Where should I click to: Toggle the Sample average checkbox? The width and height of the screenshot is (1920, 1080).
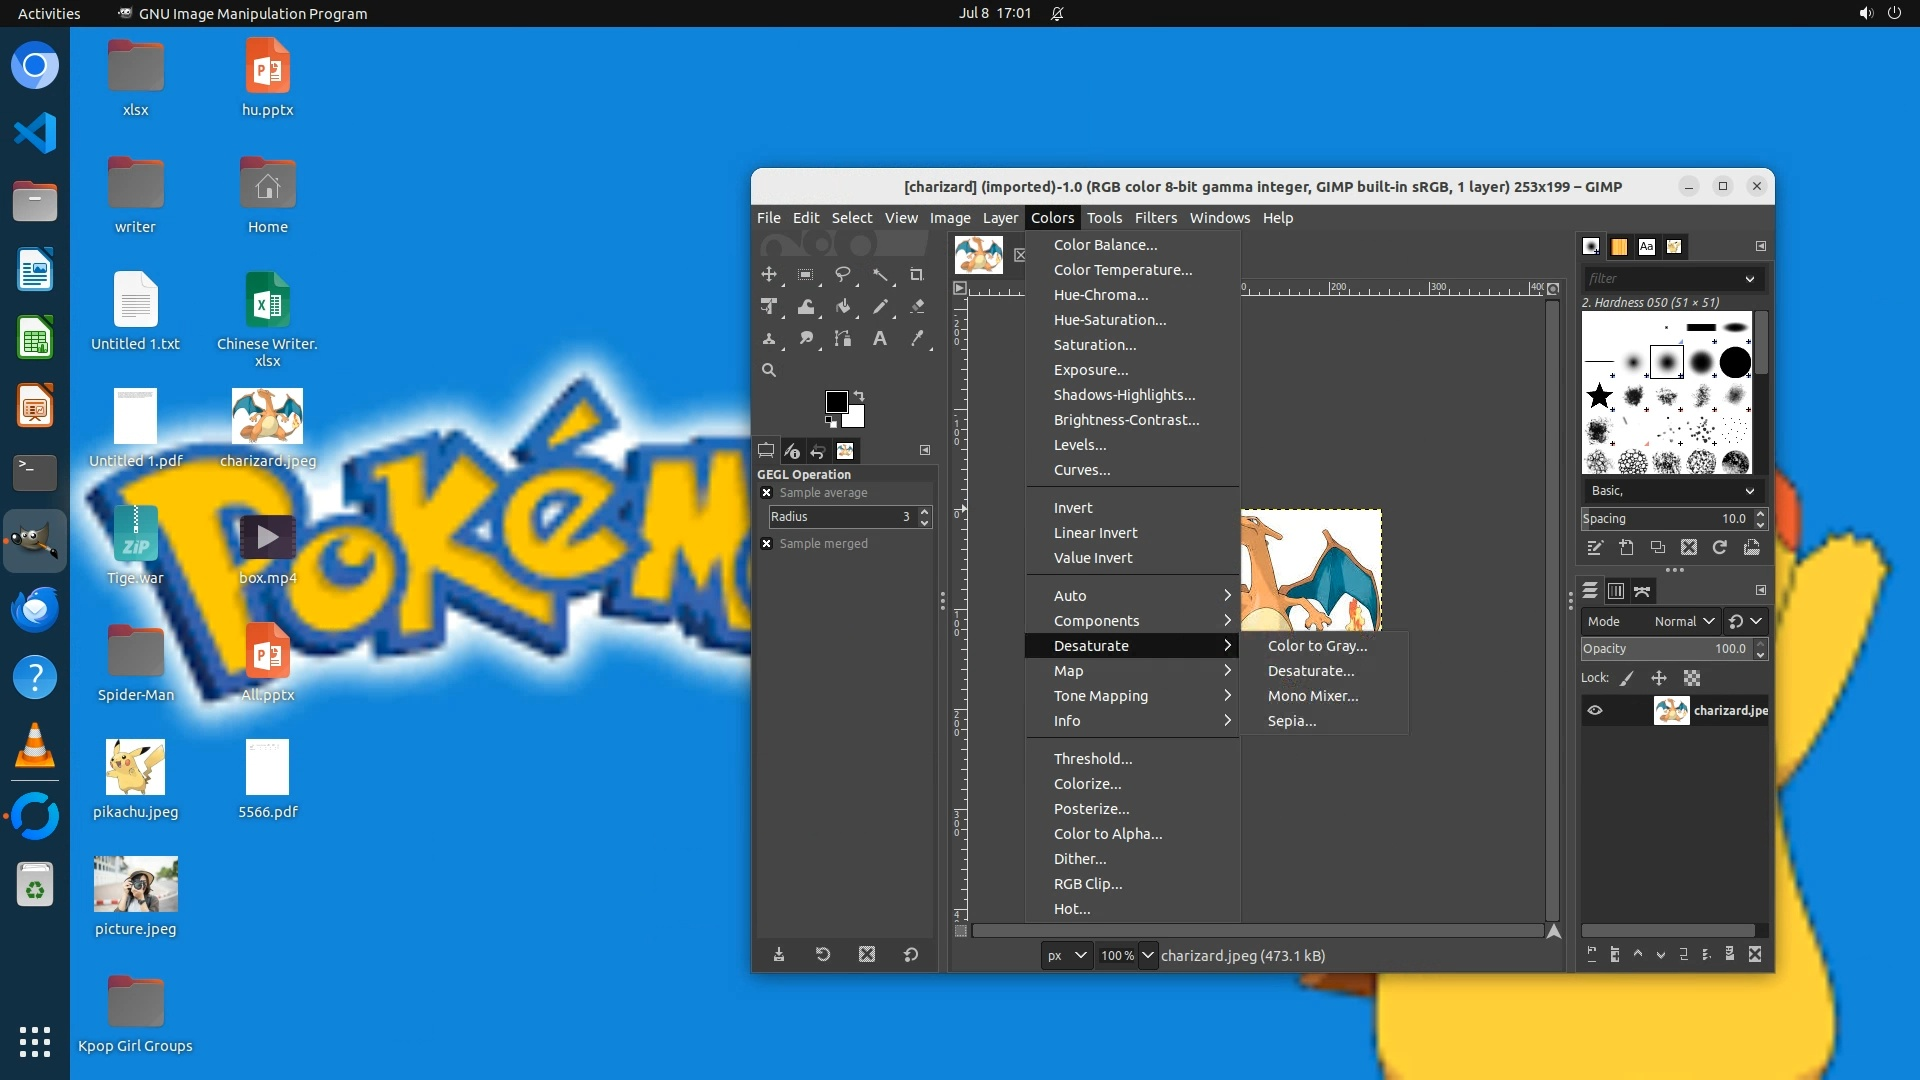pyautogui.click(x=767, y=493)
